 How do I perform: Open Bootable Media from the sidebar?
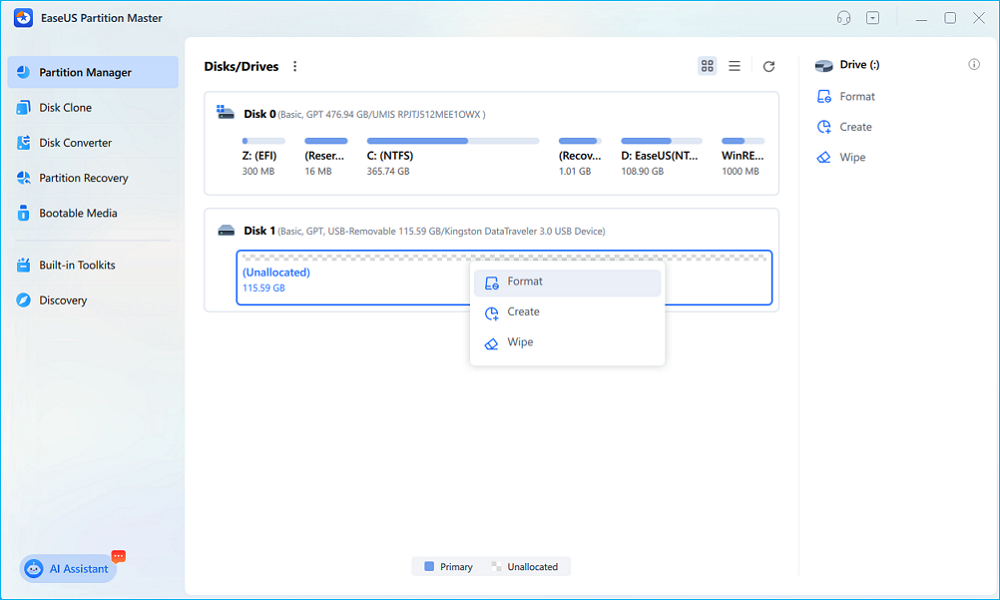click(77, 213)
